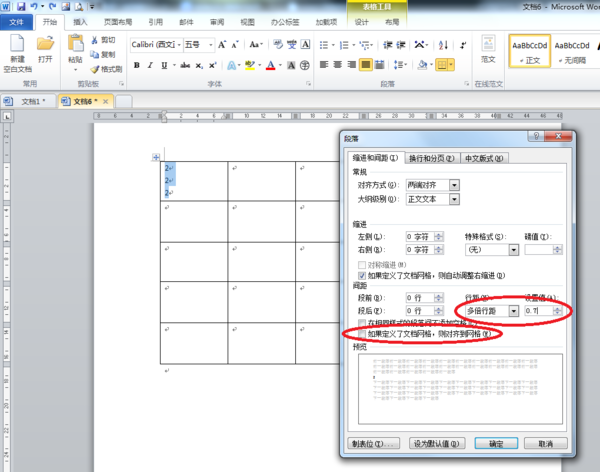Click the No Spacing style
This screenshot has height=472, width=600.
pos(572,51)
